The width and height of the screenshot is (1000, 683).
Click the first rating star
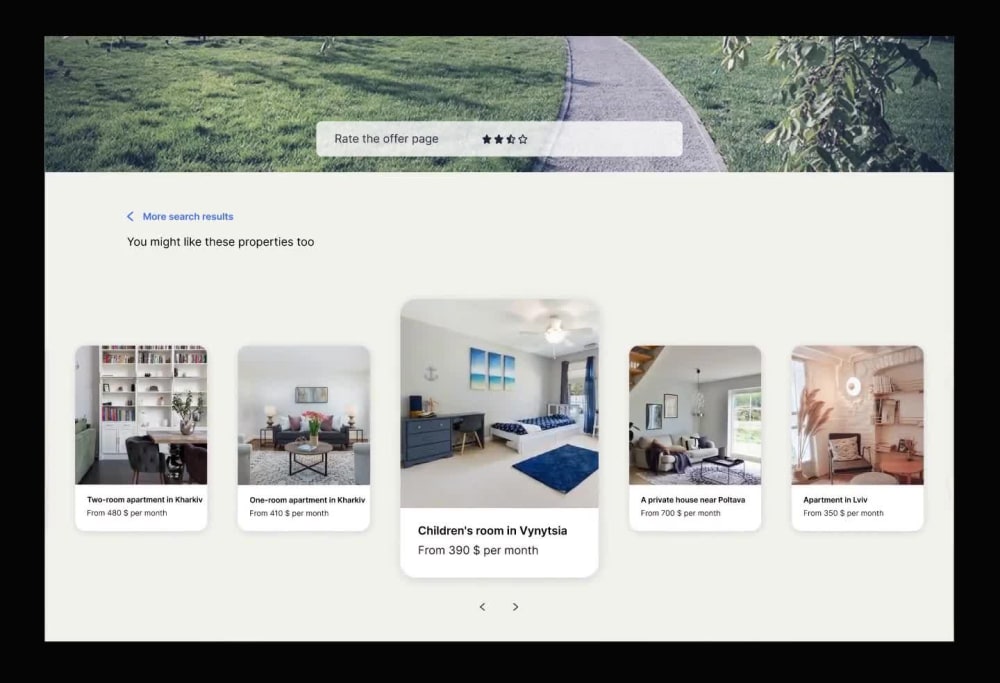487,139
